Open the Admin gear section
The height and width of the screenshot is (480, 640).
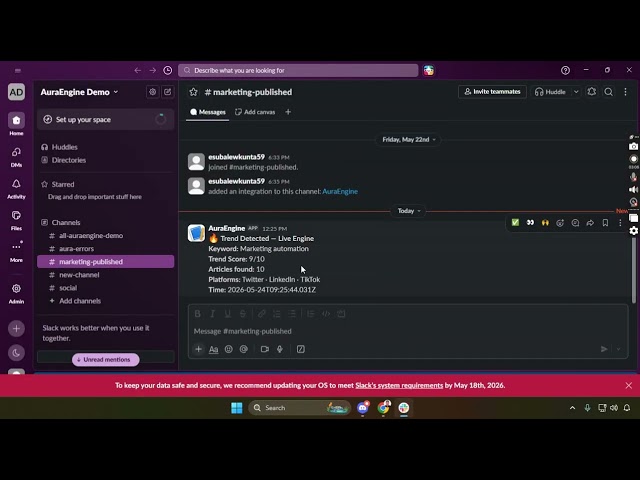[16, 293]
